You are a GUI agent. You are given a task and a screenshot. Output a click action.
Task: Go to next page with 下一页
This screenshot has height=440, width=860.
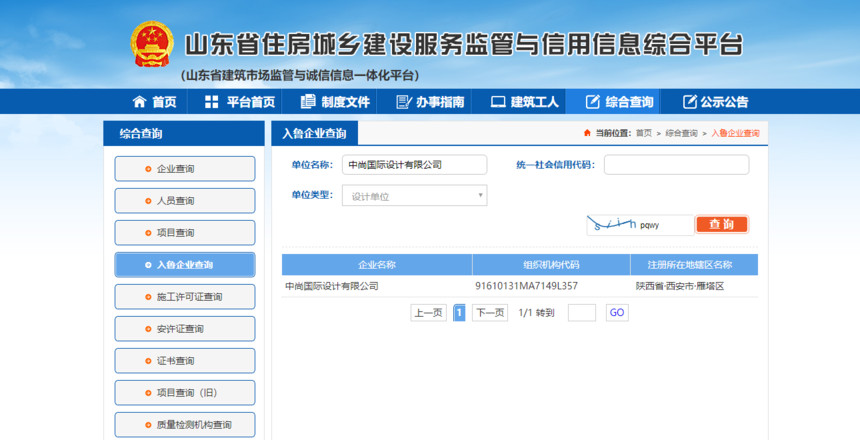tap(489, 313)
